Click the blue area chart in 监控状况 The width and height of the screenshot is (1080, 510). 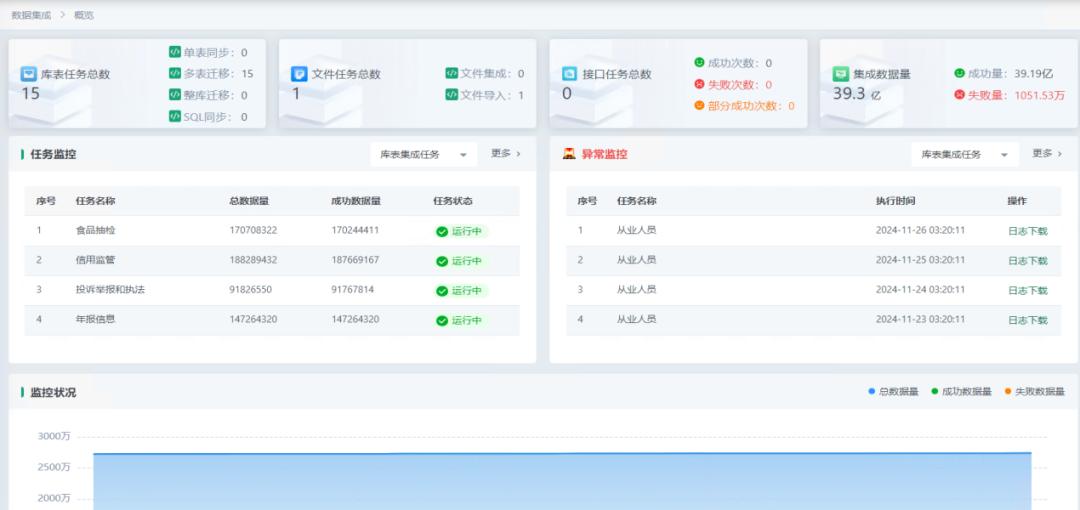(562, 482)
